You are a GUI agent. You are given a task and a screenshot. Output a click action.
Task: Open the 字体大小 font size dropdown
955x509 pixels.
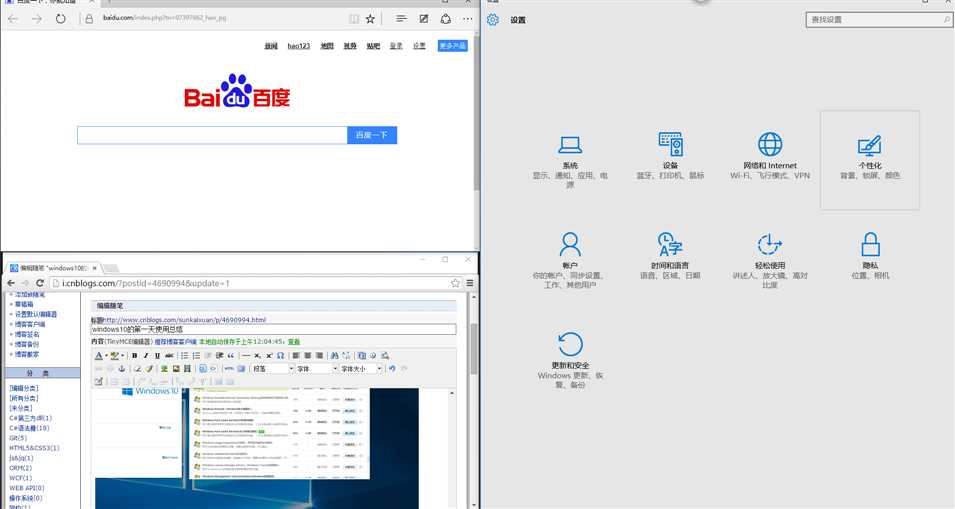tap(361, 368)
